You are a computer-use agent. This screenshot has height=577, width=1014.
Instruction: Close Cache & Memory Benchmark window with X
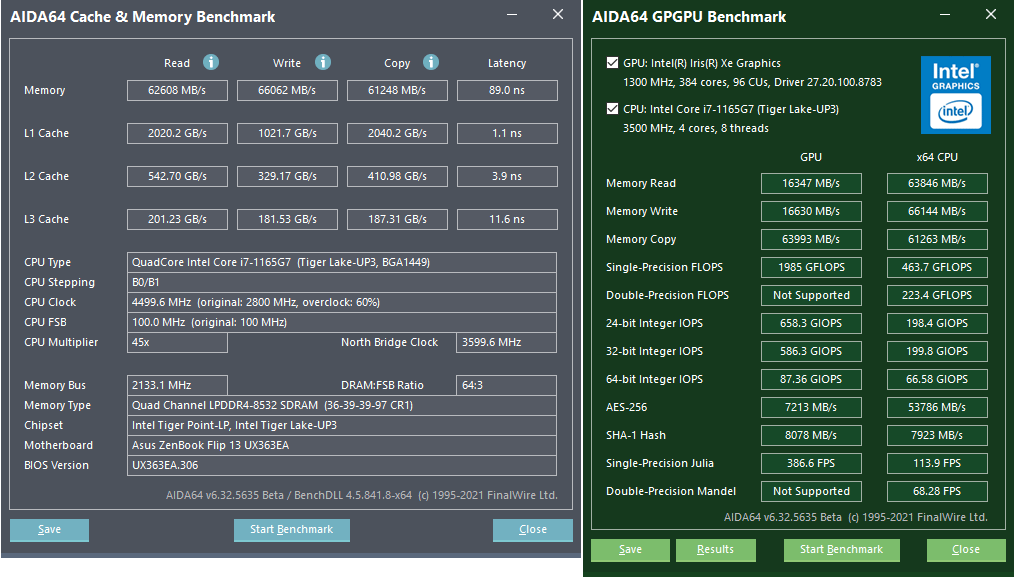[558, 15]
